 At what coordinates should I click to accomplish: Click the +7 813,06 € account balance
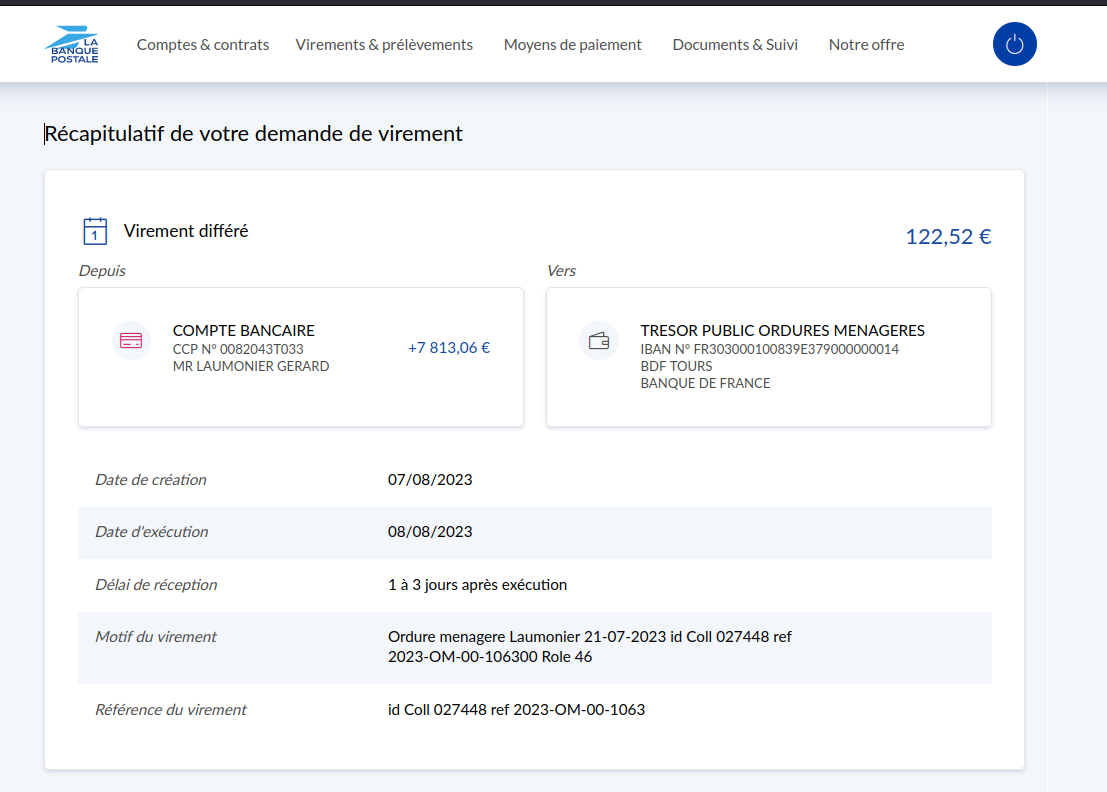pos(449,348)
